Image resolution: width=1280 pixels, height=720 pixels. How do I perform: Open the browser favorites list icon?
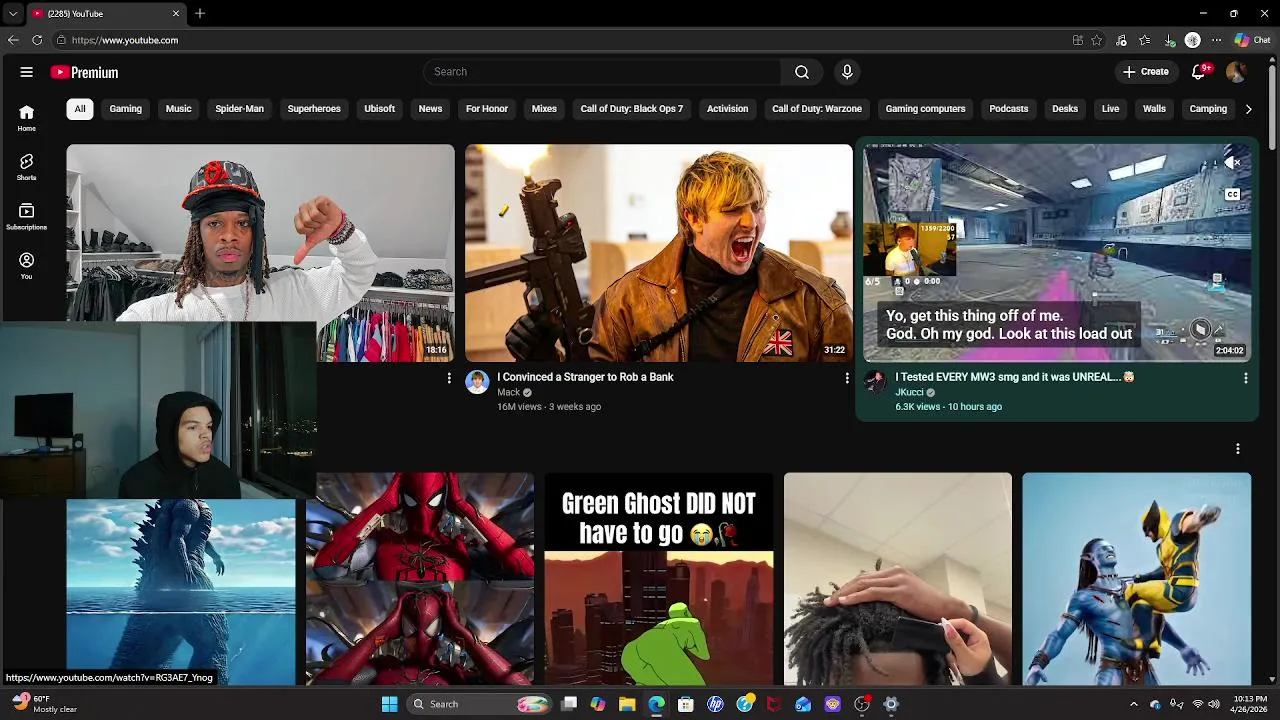click(1145, 40)
